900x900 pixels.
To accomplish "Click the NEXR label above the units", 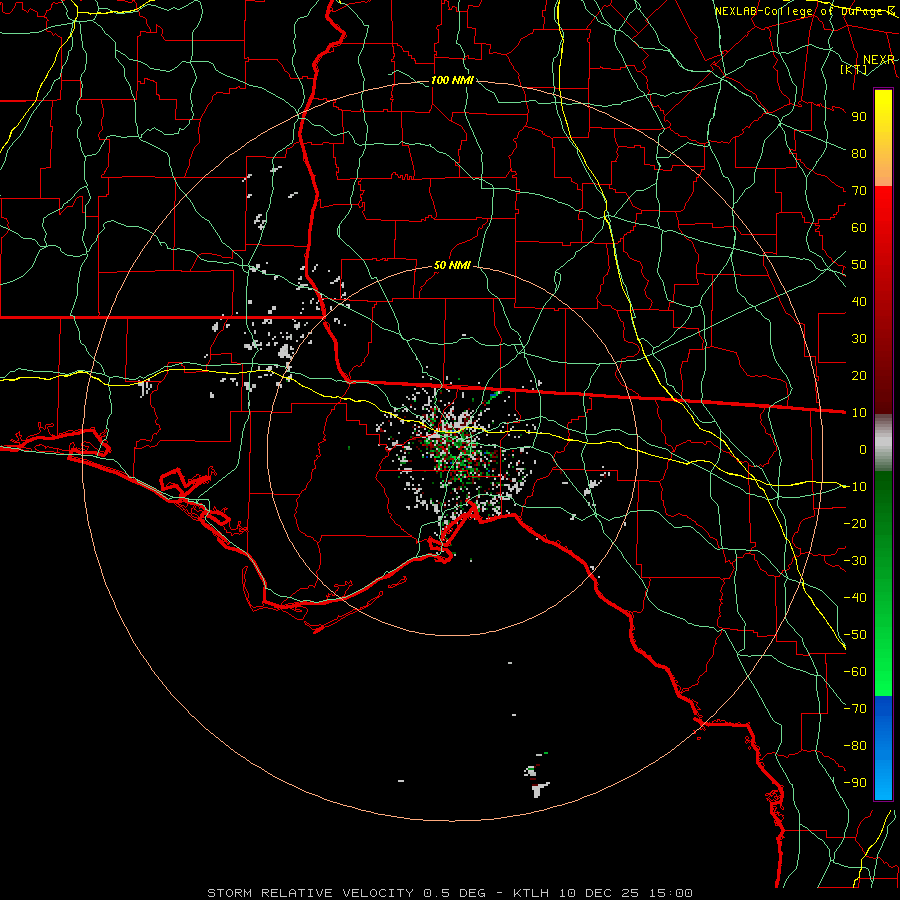I will 879,60.
